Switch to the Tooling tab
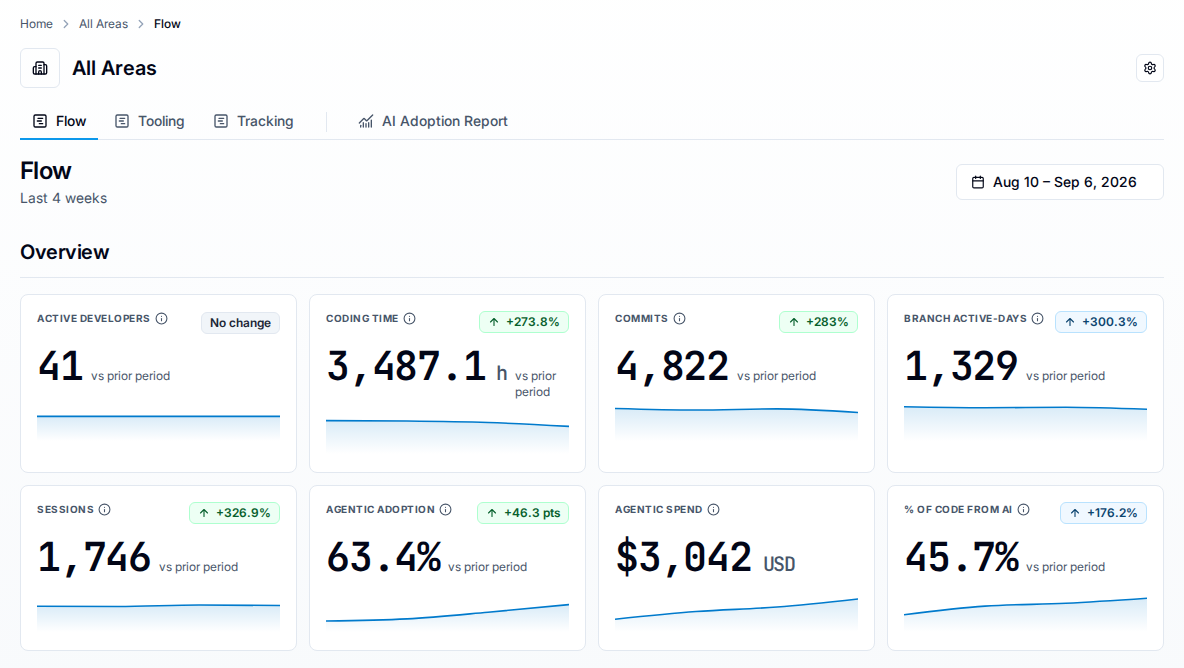This screenshot has width=1184, height=668. [150, 122]
